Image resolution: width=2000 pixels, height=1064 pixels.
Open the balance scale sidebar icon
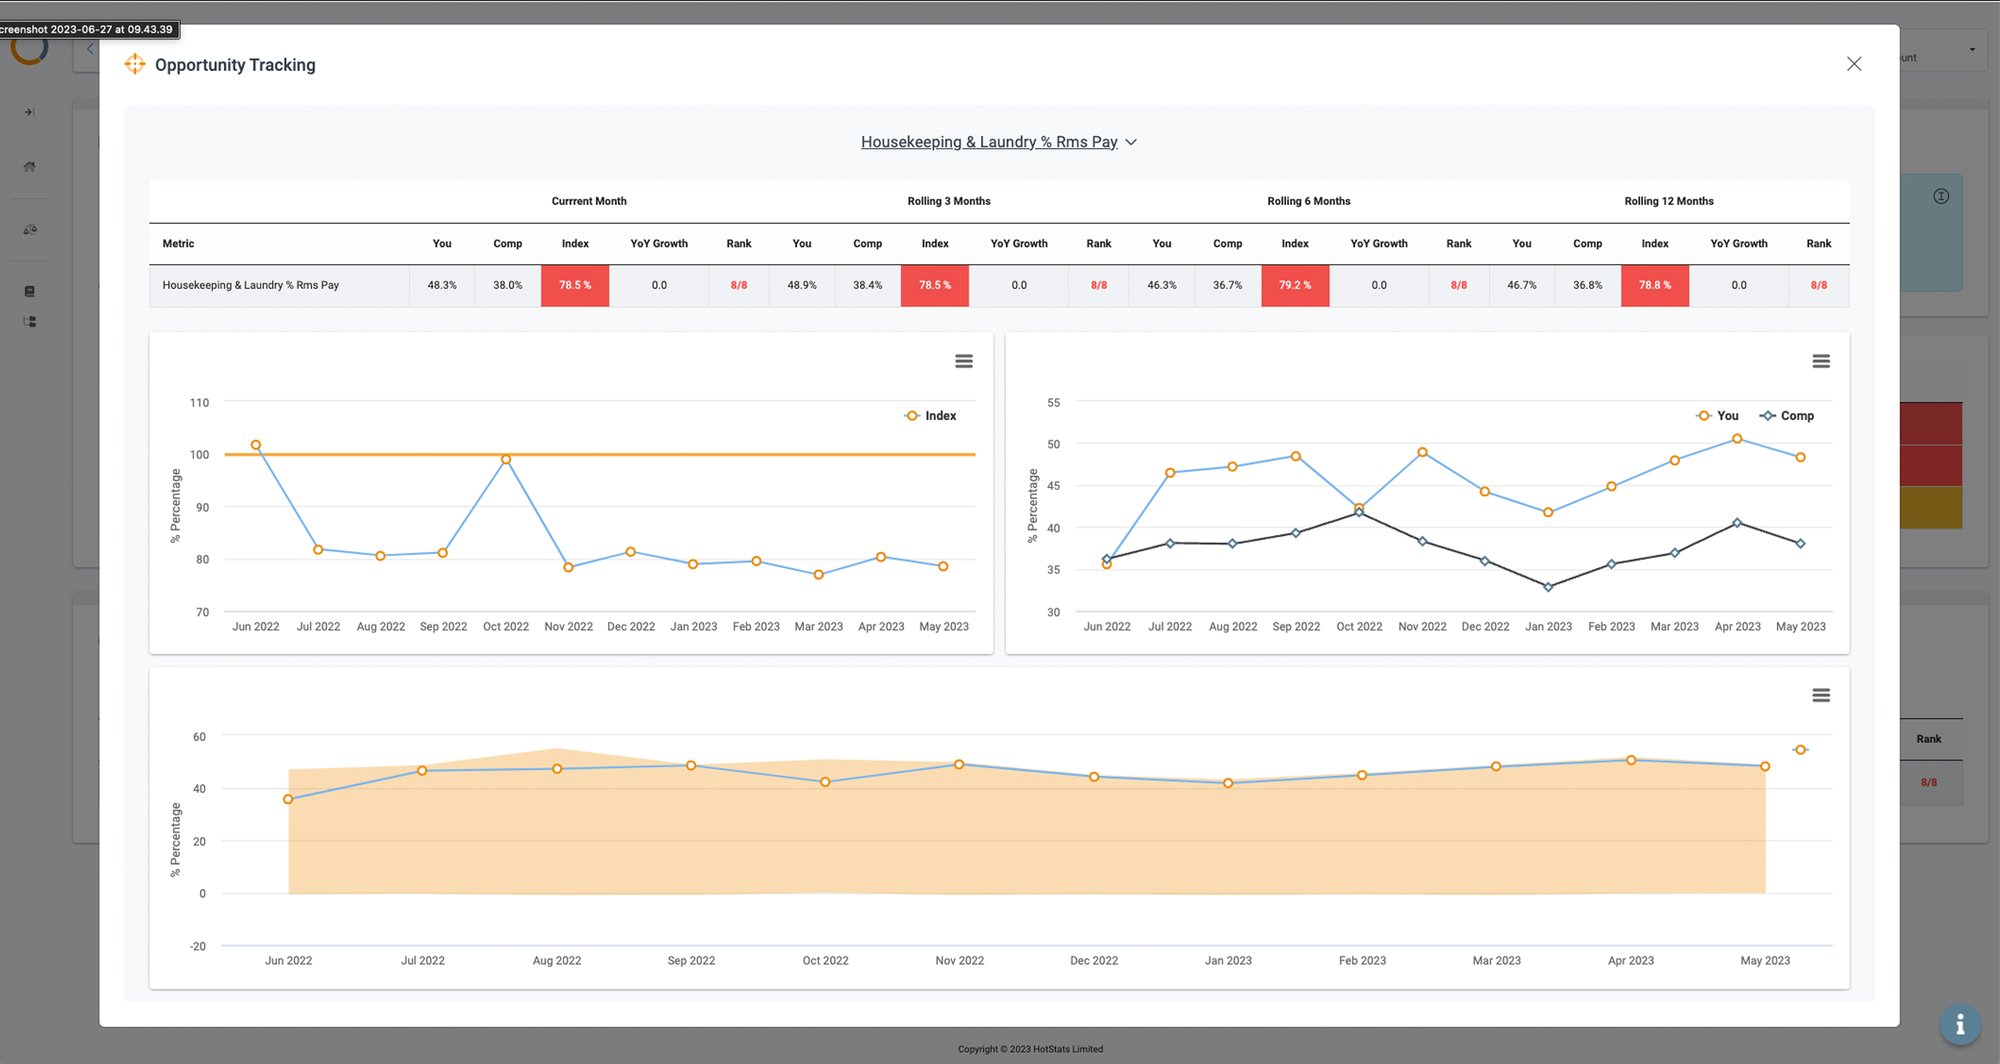tap(30, 229)
